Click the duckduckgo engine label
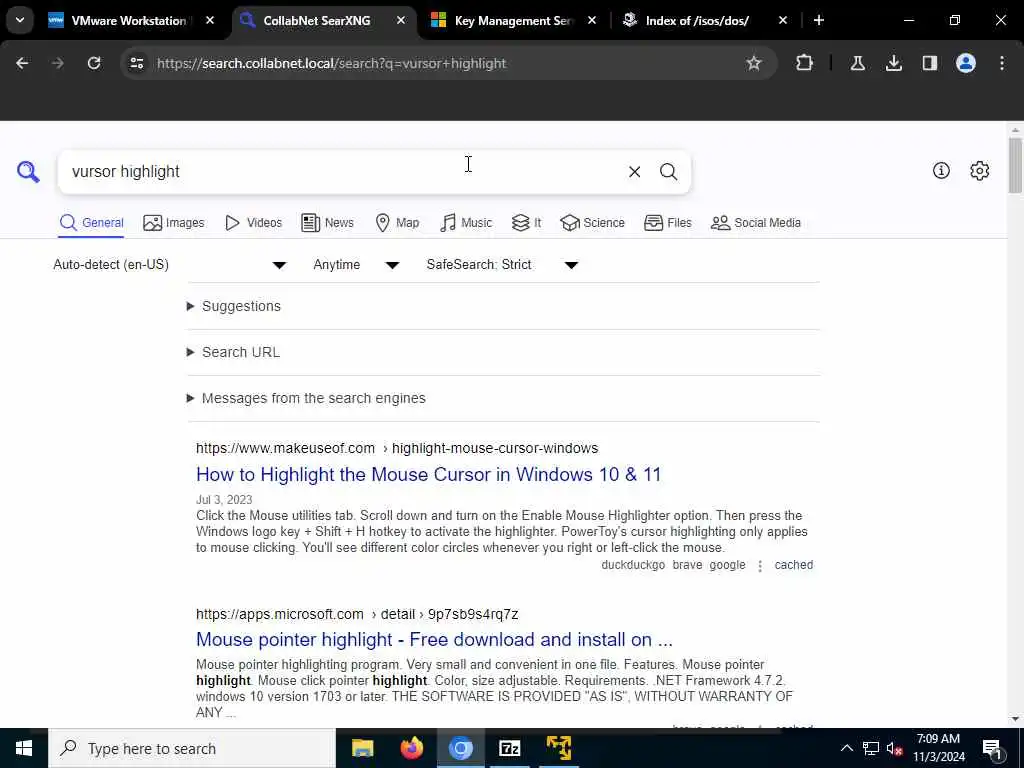This screenshot has height=768, width=1024. coord(633,565)
